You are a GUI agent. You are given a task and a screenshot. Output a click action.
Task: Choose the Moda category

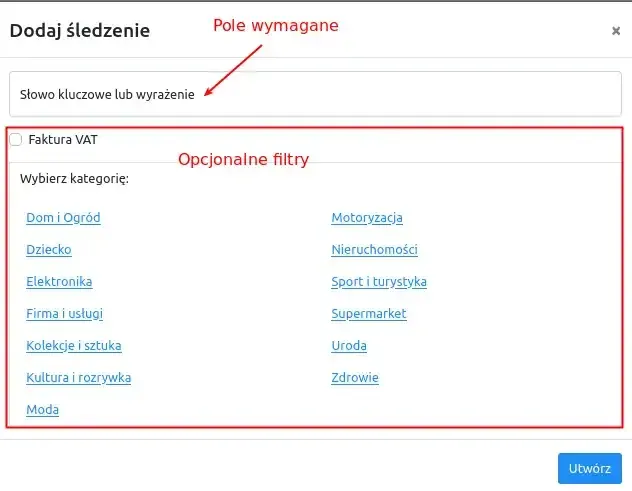pyautogui.click(x=42, y=410)
